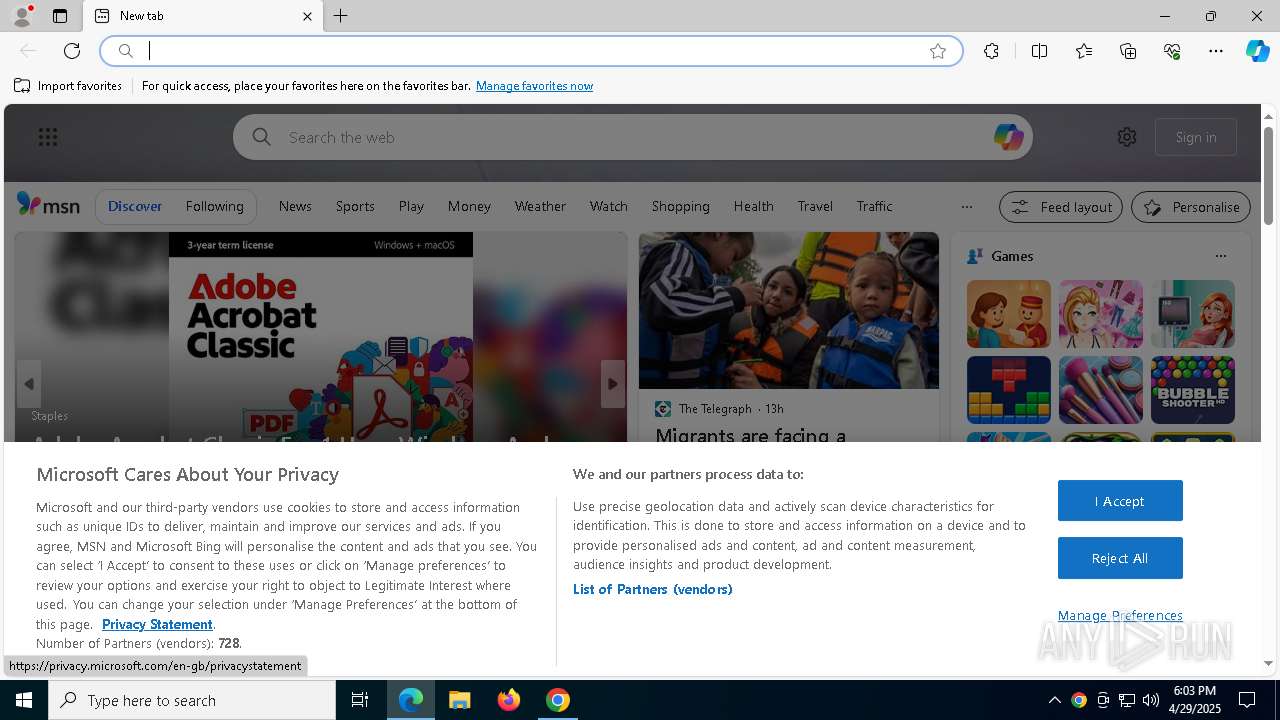The image size is (1280, 720).
Task: Go to previous carousel slide arrow
Action: [29, 384]
